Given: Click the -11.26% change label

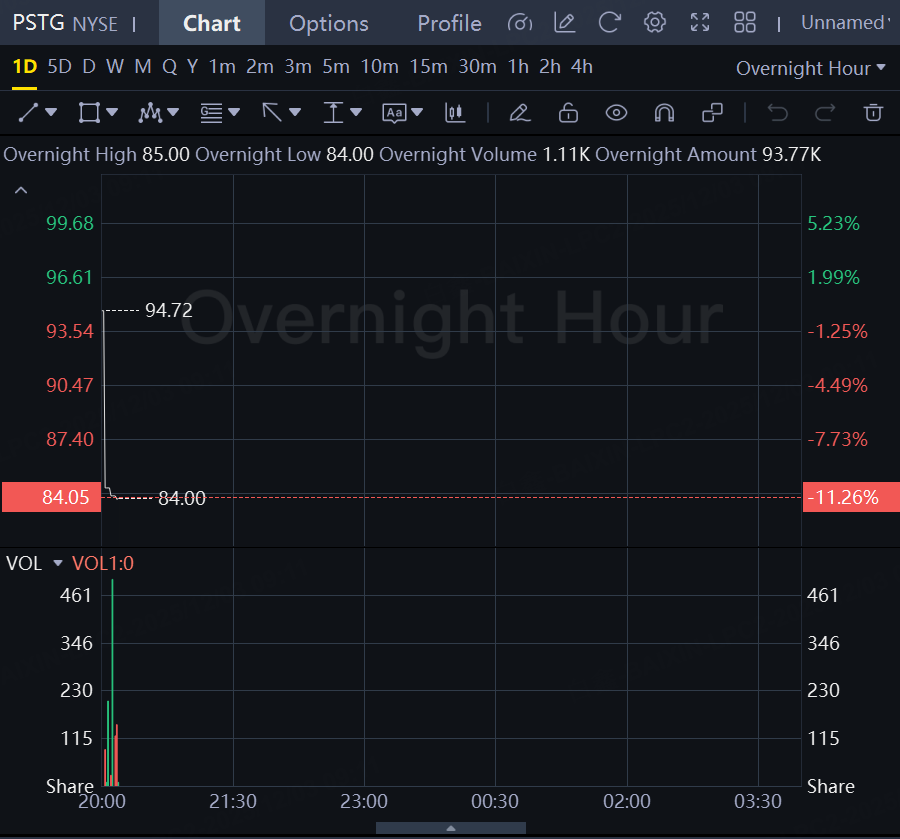Looking at the screenshot, I should point(851,497).
